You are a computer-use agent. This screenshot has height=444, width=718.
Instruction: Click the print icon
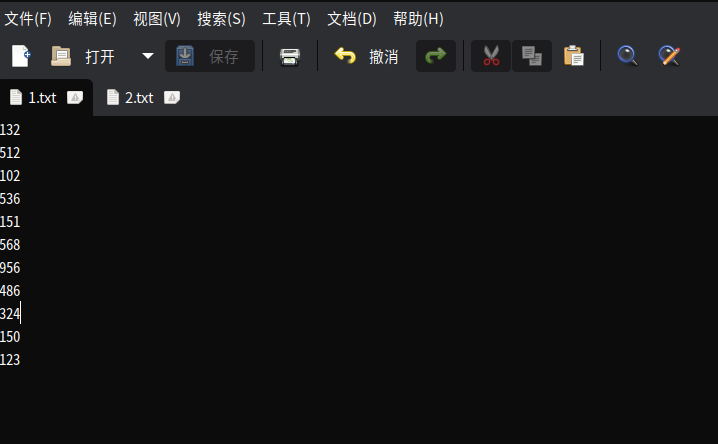tap(290, 57)
